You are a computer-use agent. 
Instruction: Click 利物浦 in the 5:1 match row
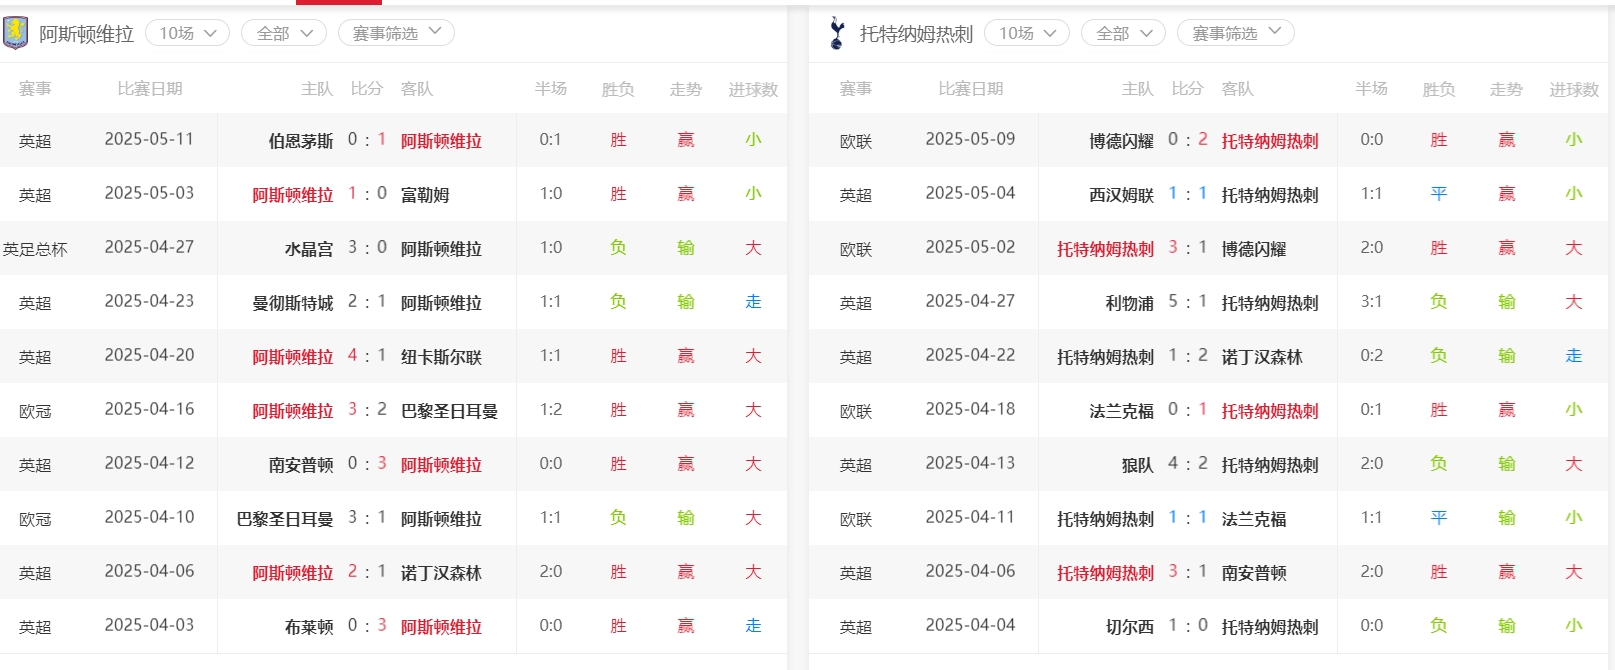tap(1129, 303)
